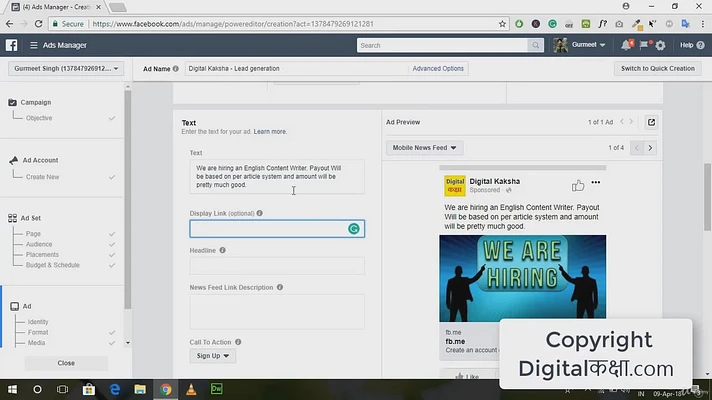
Task: Click the Grammarly icon in Display Link field
Action: [354, 229]
